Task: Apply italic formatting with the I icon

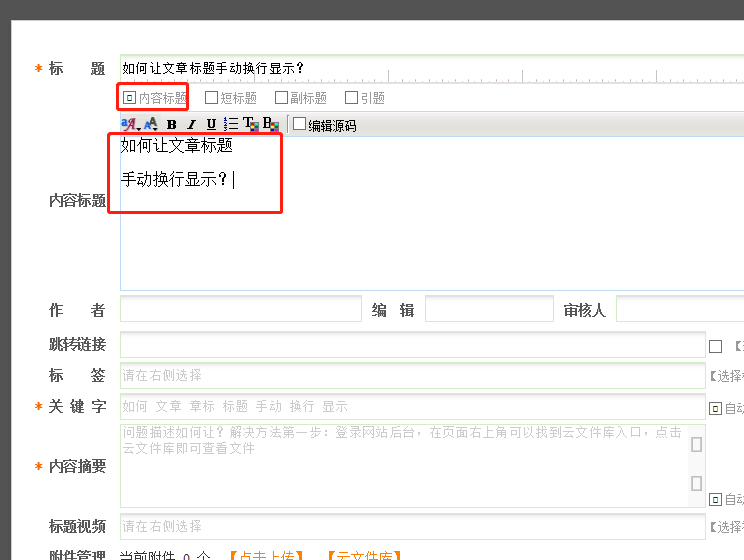Action: pos(191,125)
